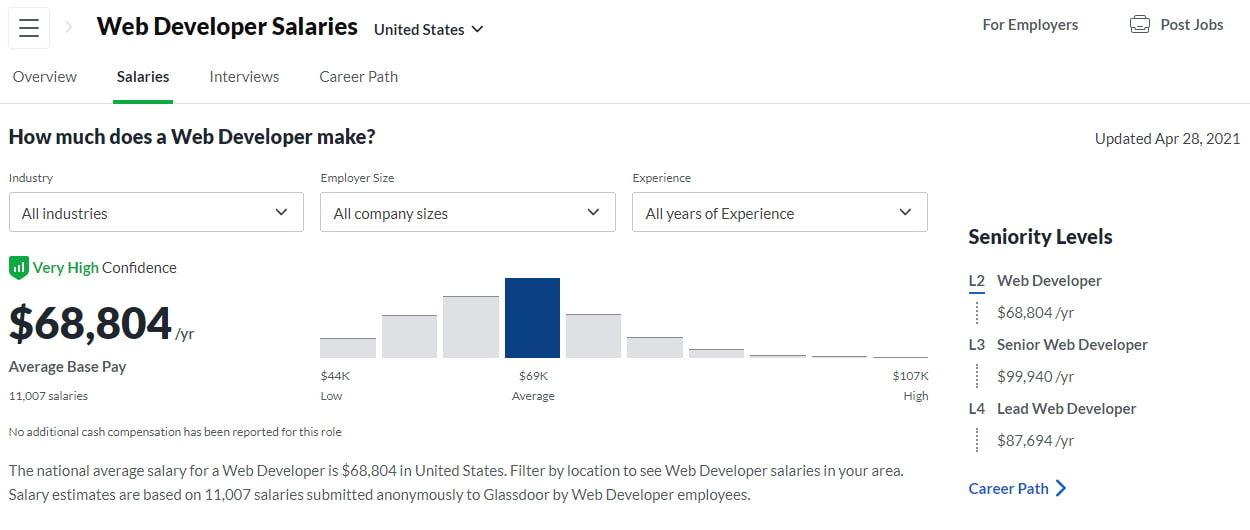Click the highlighted blue $69K average bar

point(532,318)
